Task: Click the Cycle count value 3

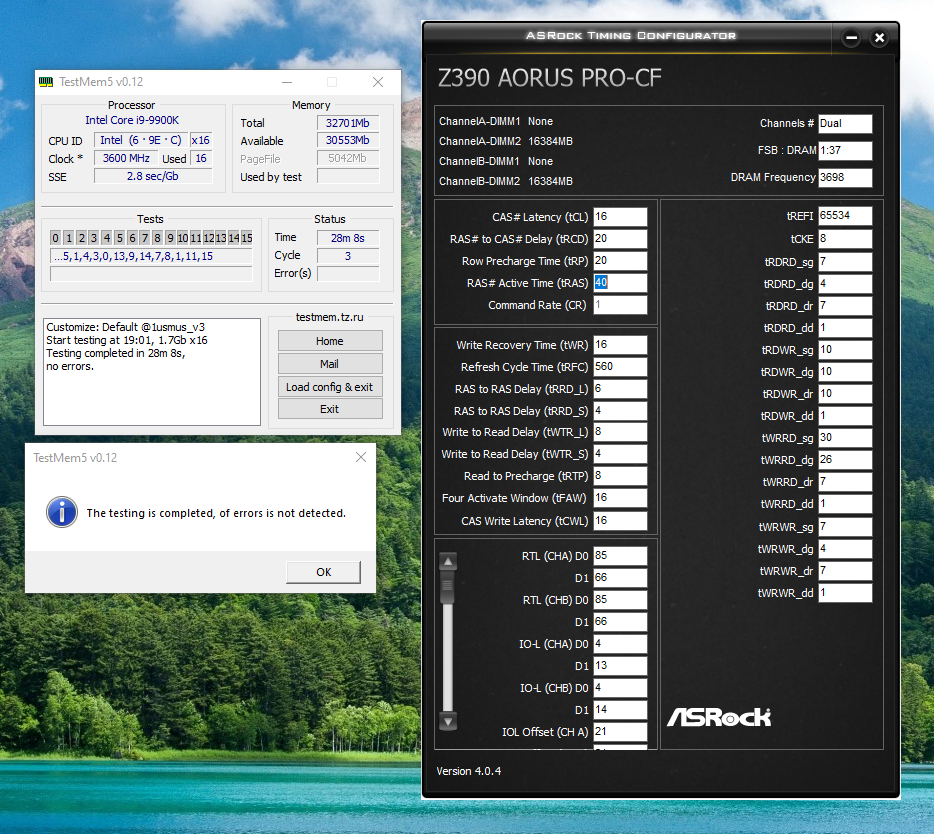Action: pyautogui.click(x=347, y=256)
